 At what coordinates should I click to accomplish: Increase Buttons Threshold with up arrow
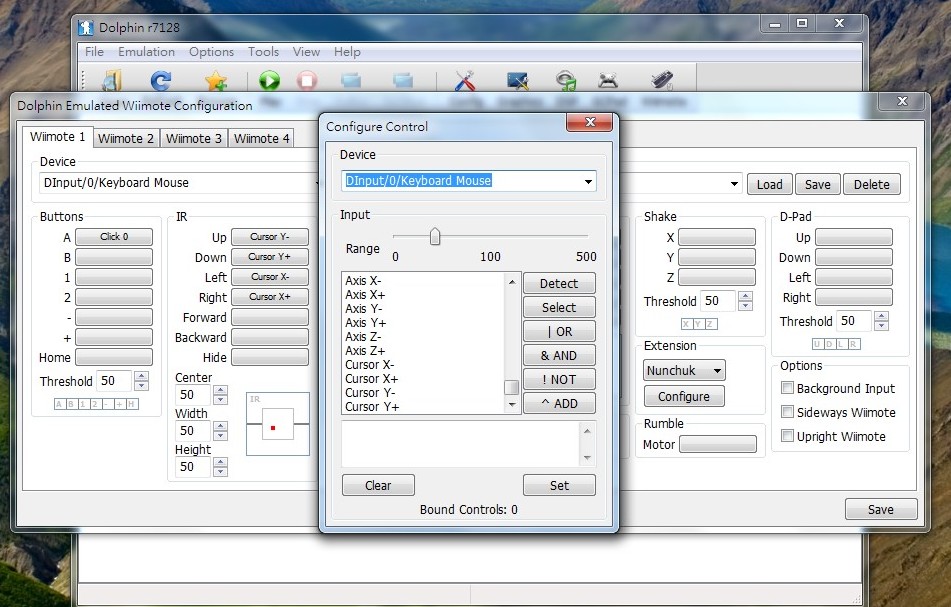(x=141, y=376)
